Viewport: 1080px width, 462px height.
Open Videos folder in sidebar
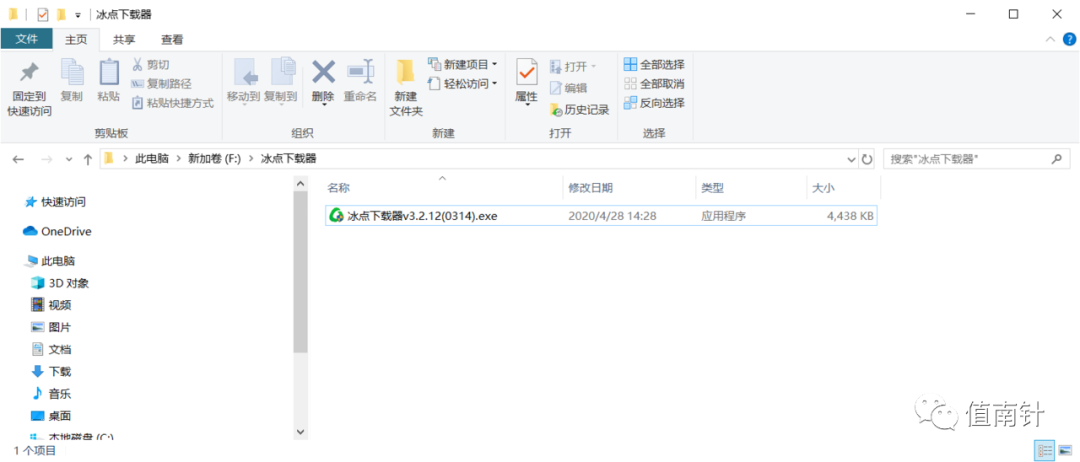point(52,305)
